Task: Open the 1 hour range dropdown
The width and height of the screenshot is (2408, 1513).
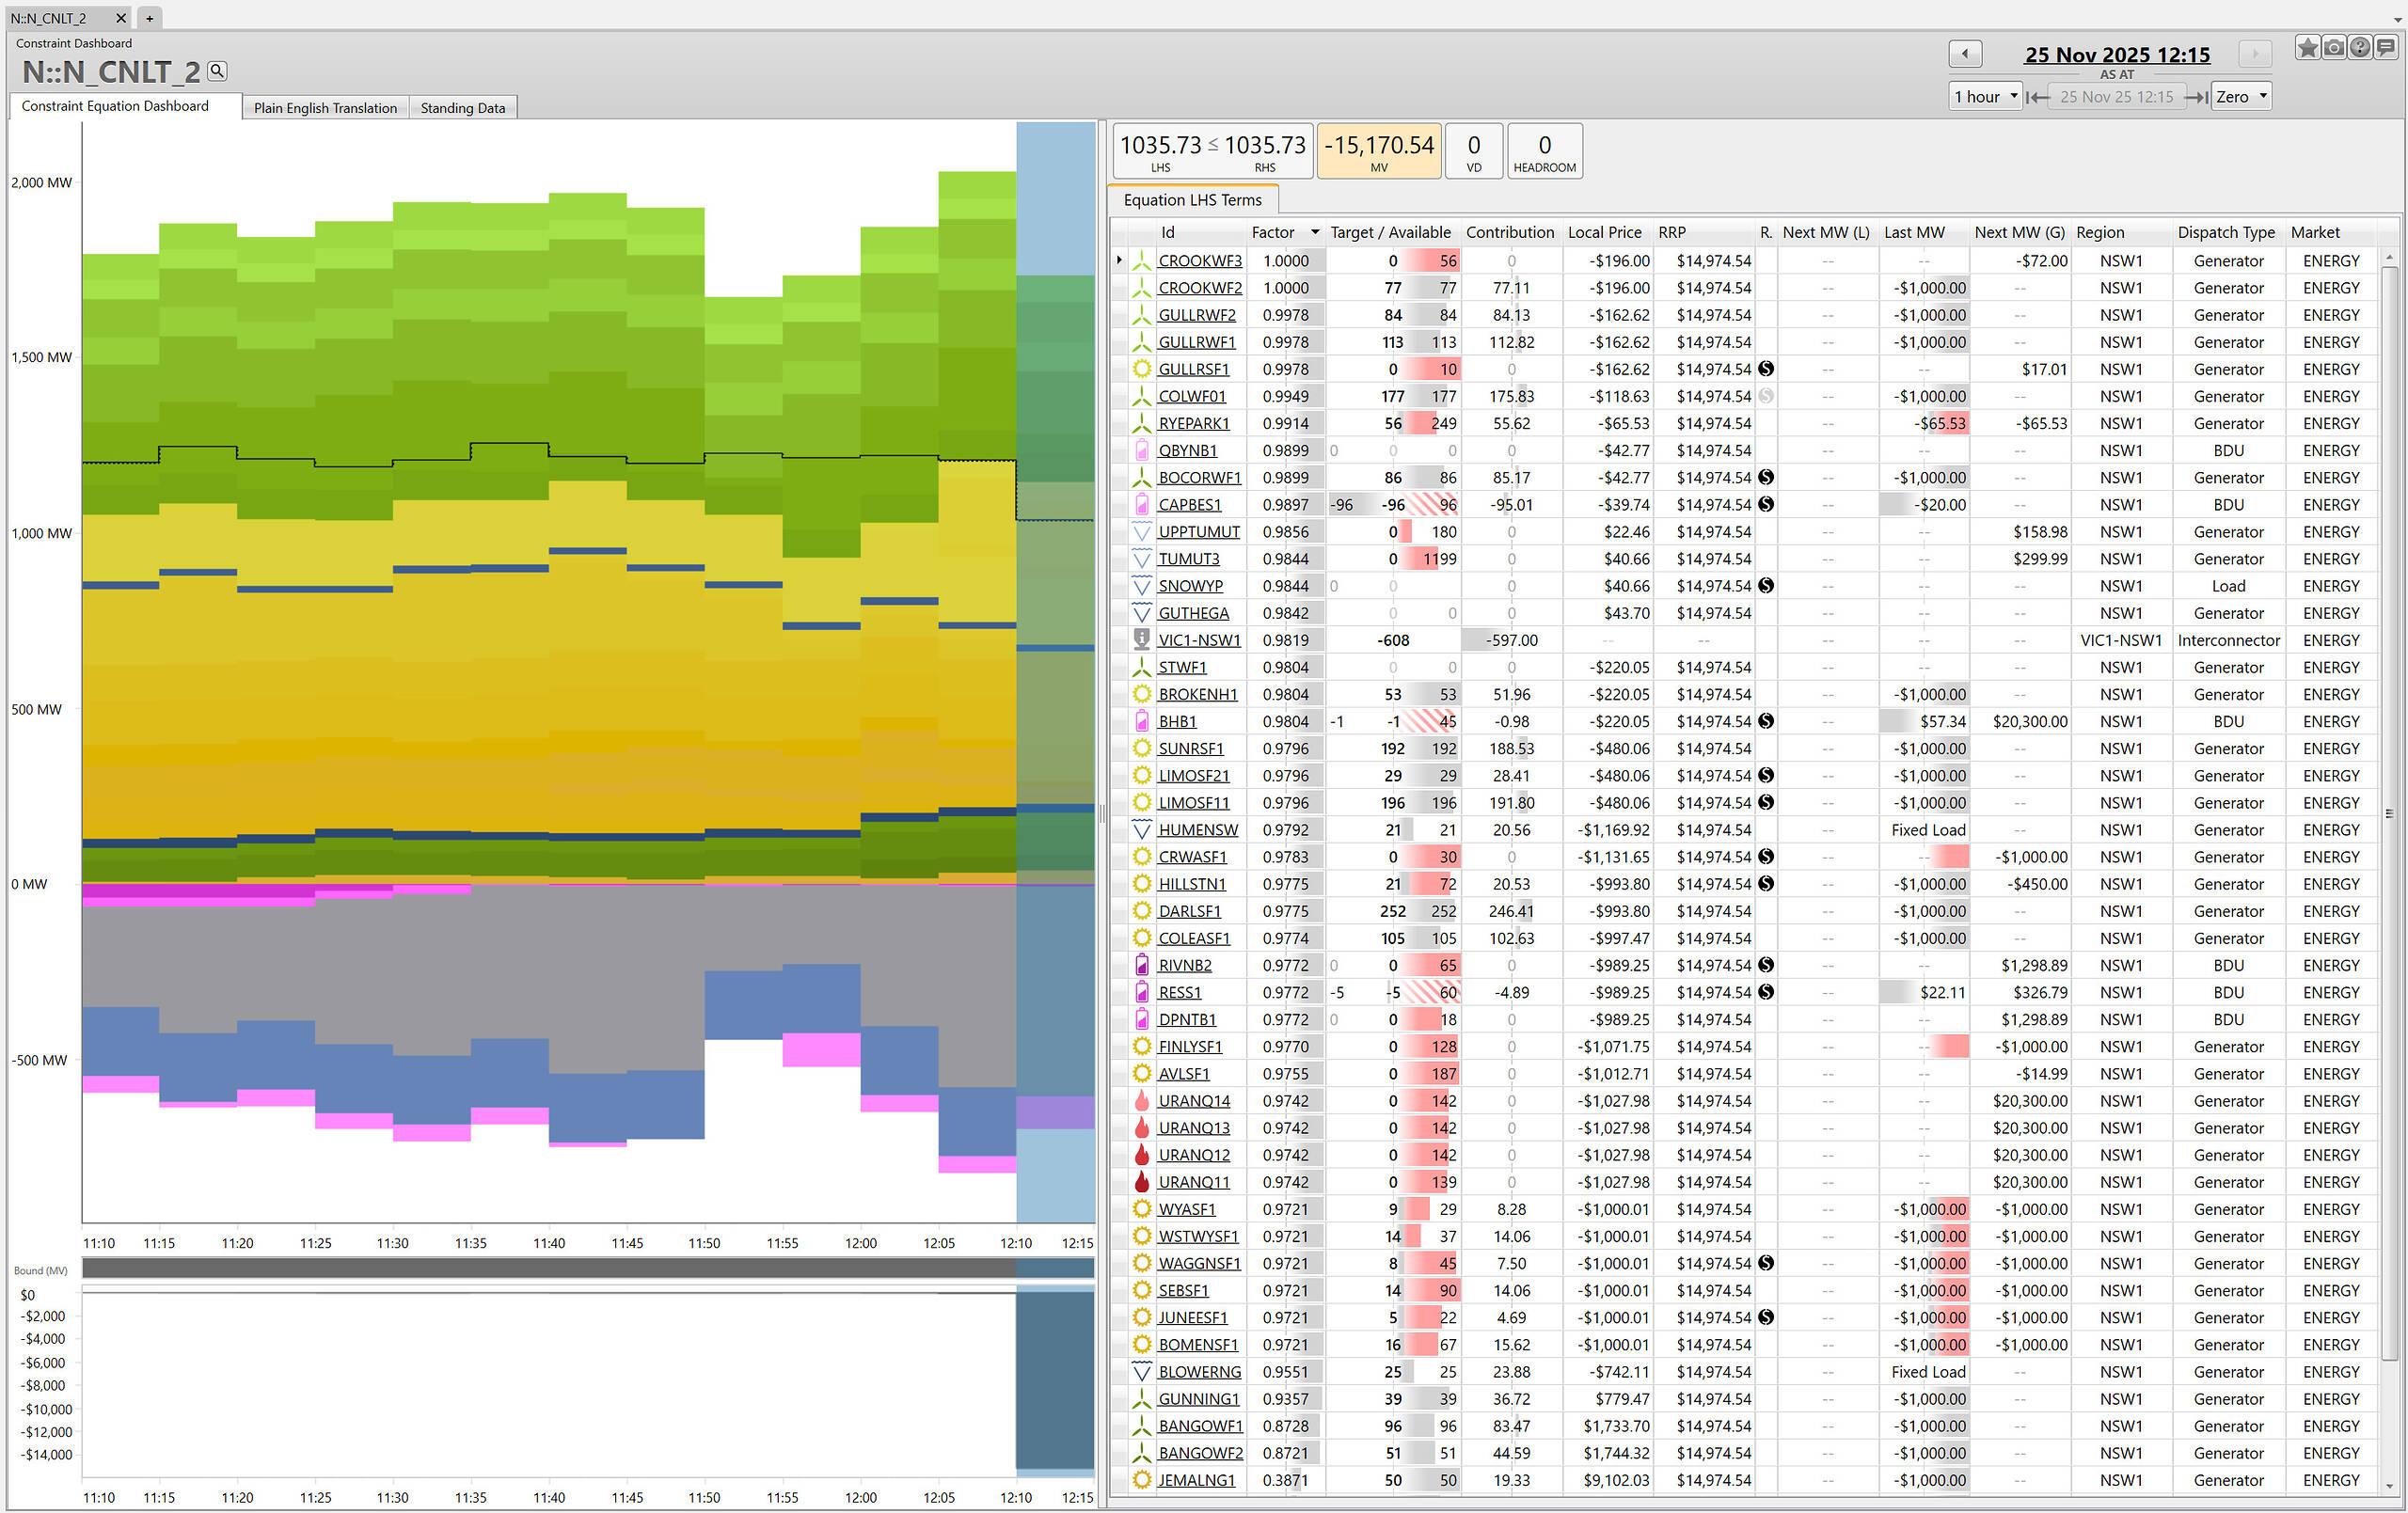Action: pyautogui.click(x=1986, y=97)
